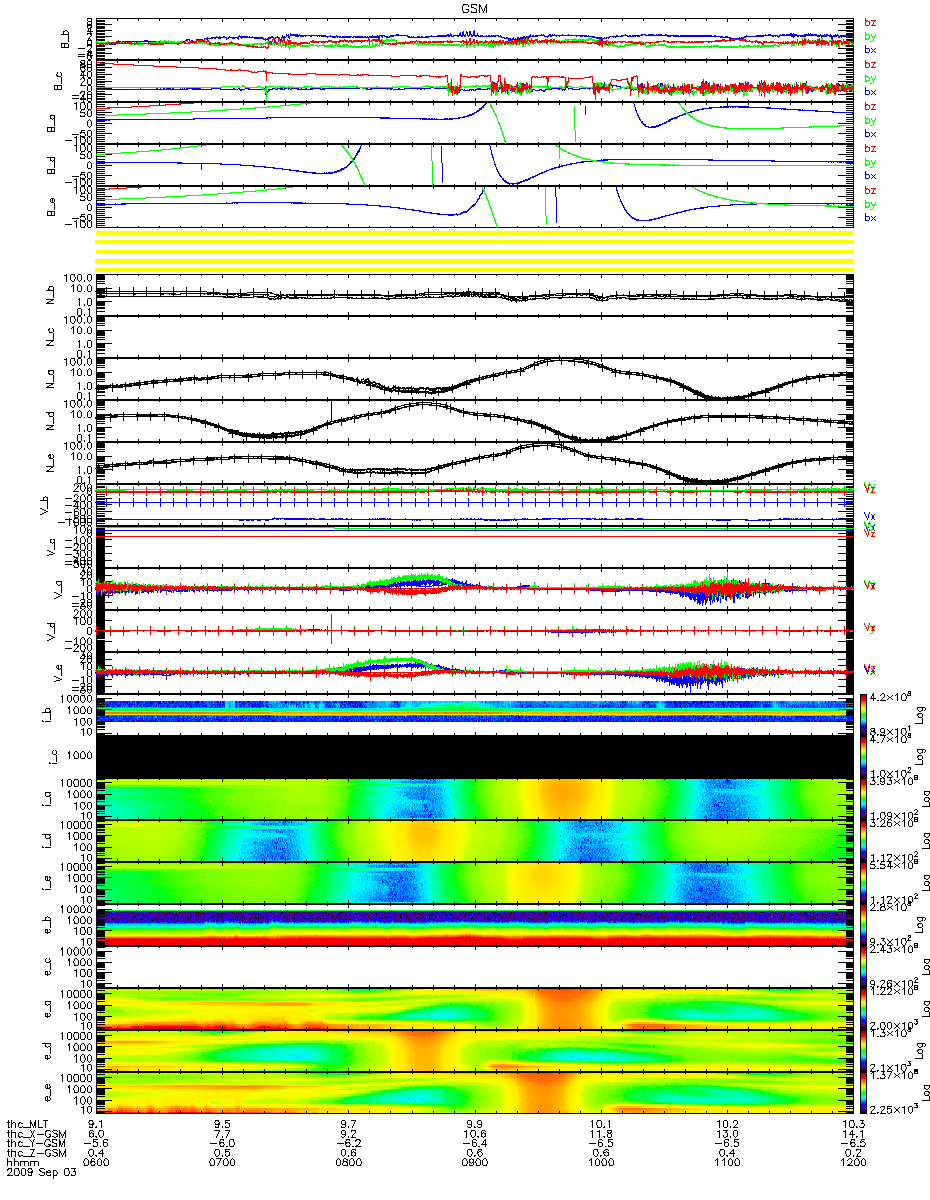The width and height of the screenshot is (930, 1200).
Task: Click the 0900 time tick label
Action: coord(474,1162)
